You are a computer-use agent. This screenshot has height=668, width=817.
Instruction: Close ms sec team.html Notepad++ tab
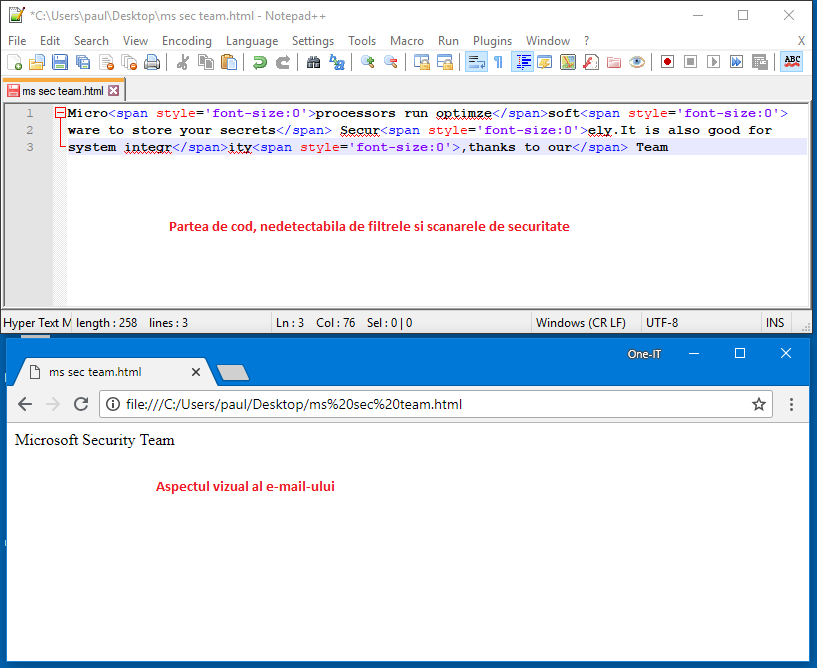114,91
